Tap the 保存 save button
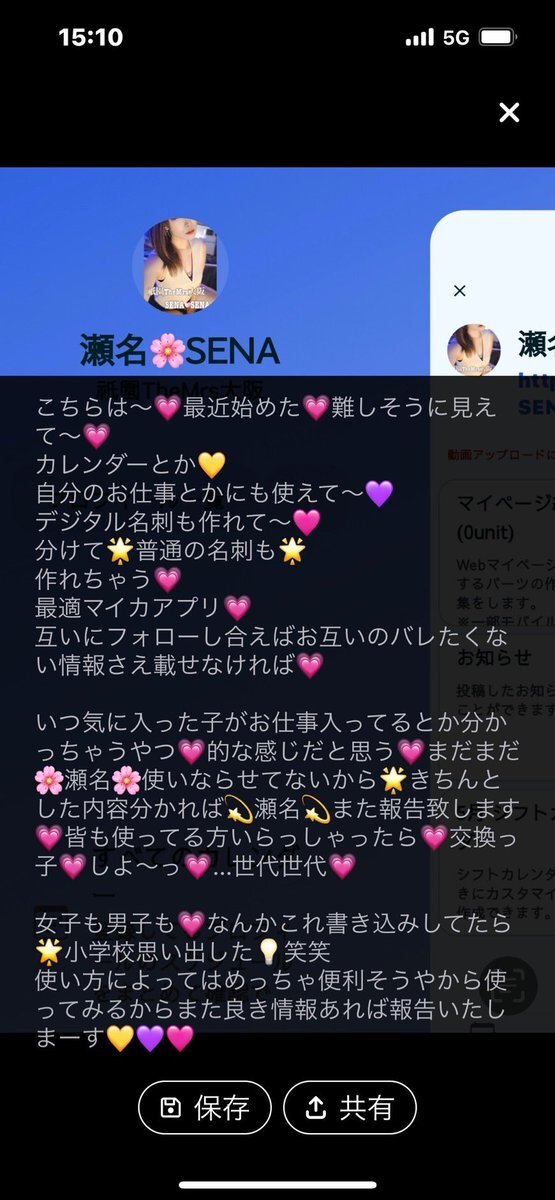The width and height of the screenshot is (555, 1200). click(x=205, y=1107)
